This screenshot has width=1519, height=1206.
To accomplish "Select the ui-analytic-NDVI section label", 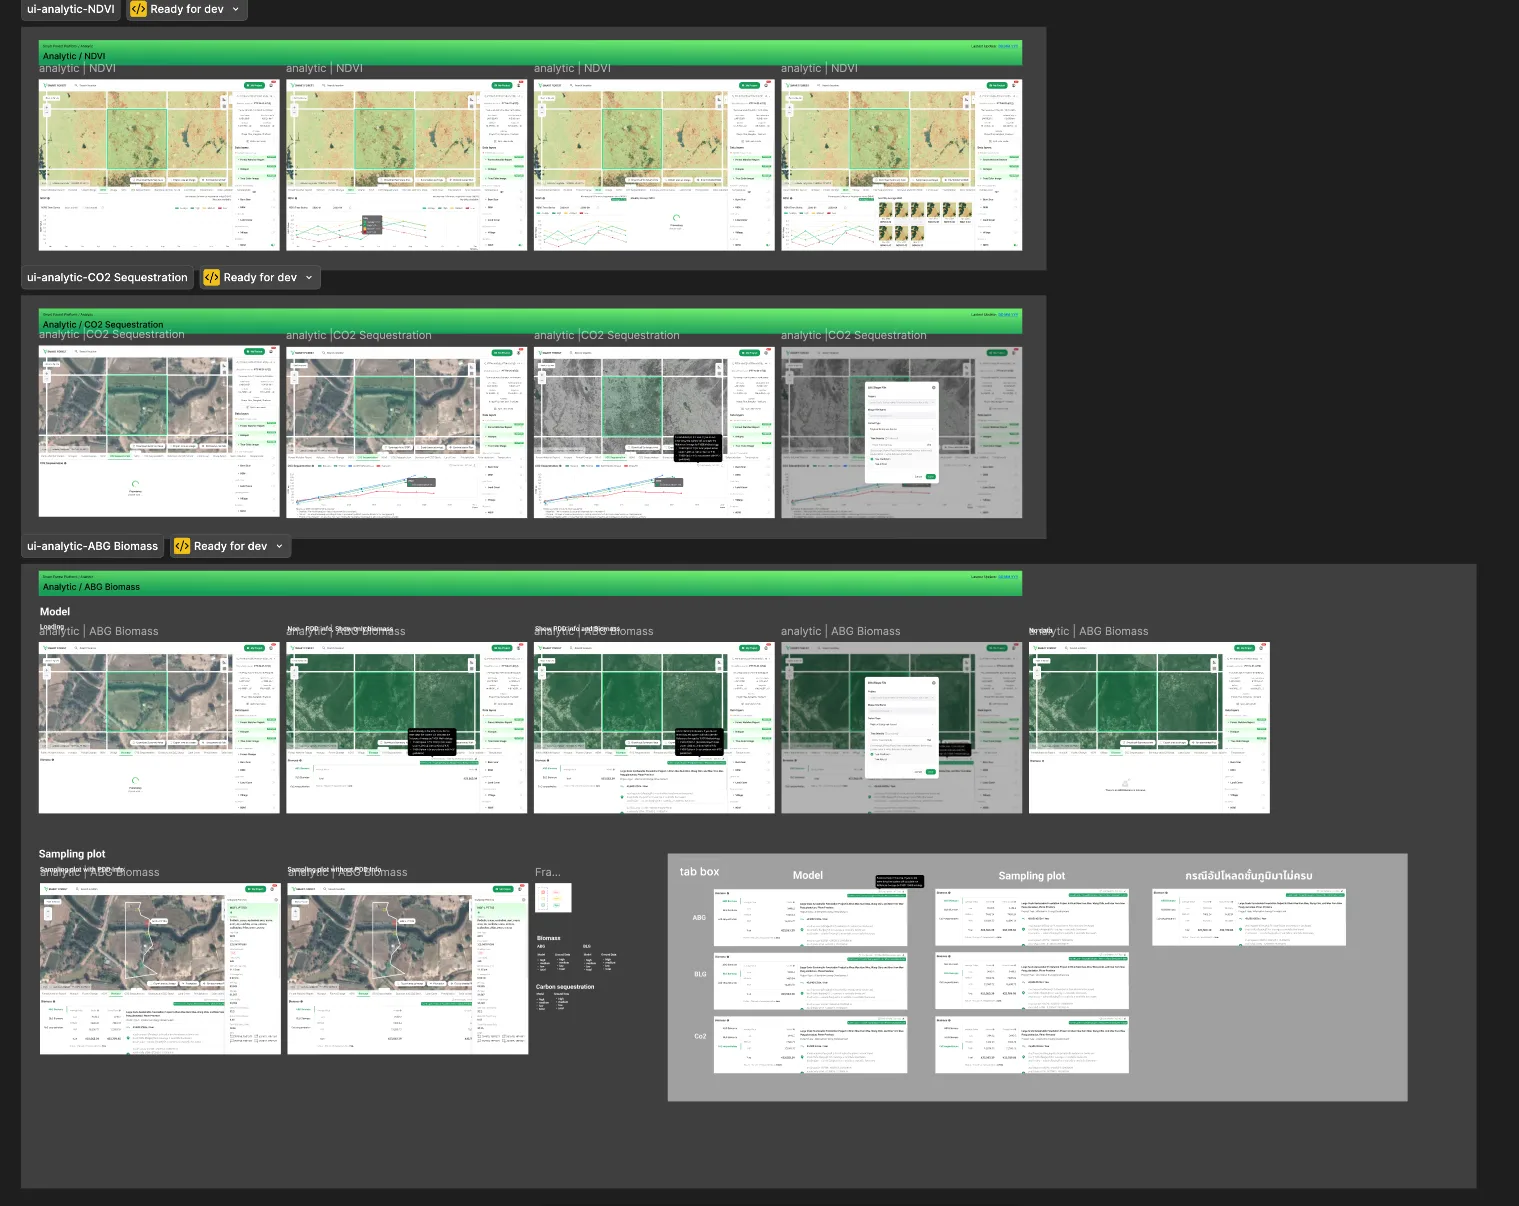I will pos(71,9).
